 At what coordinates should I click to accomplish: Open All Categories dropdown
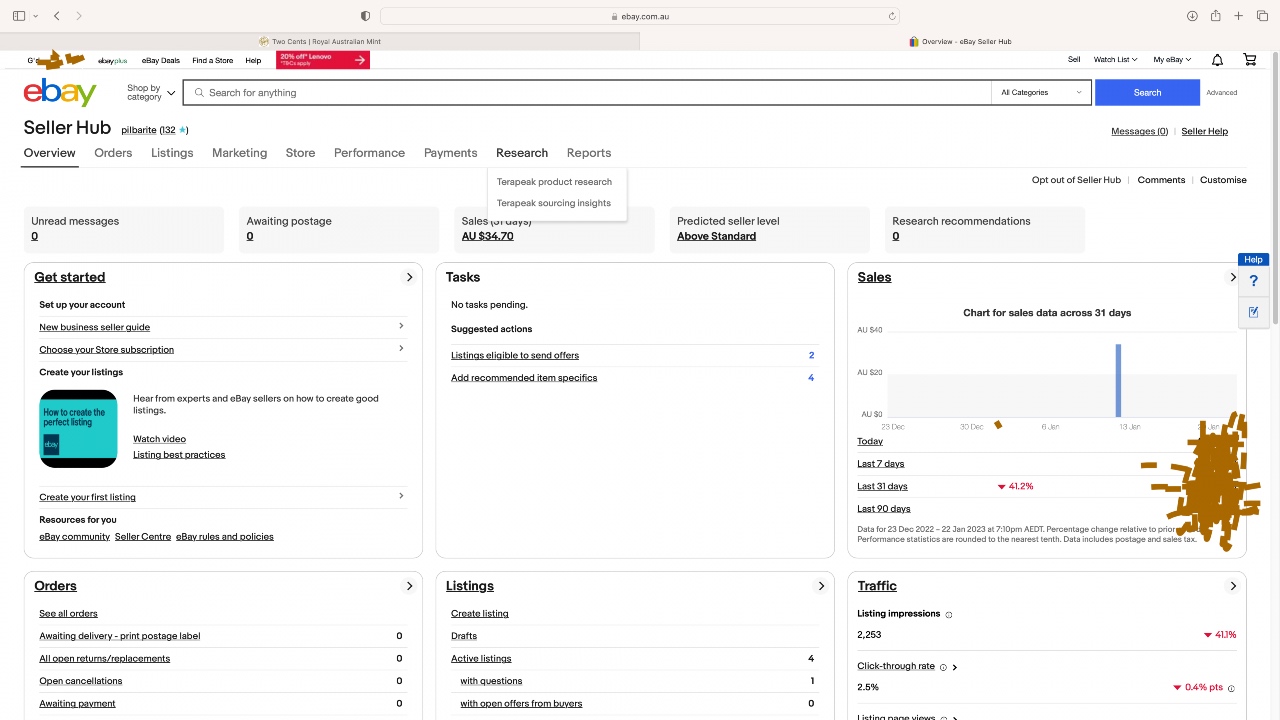(x=1041, y=92)
